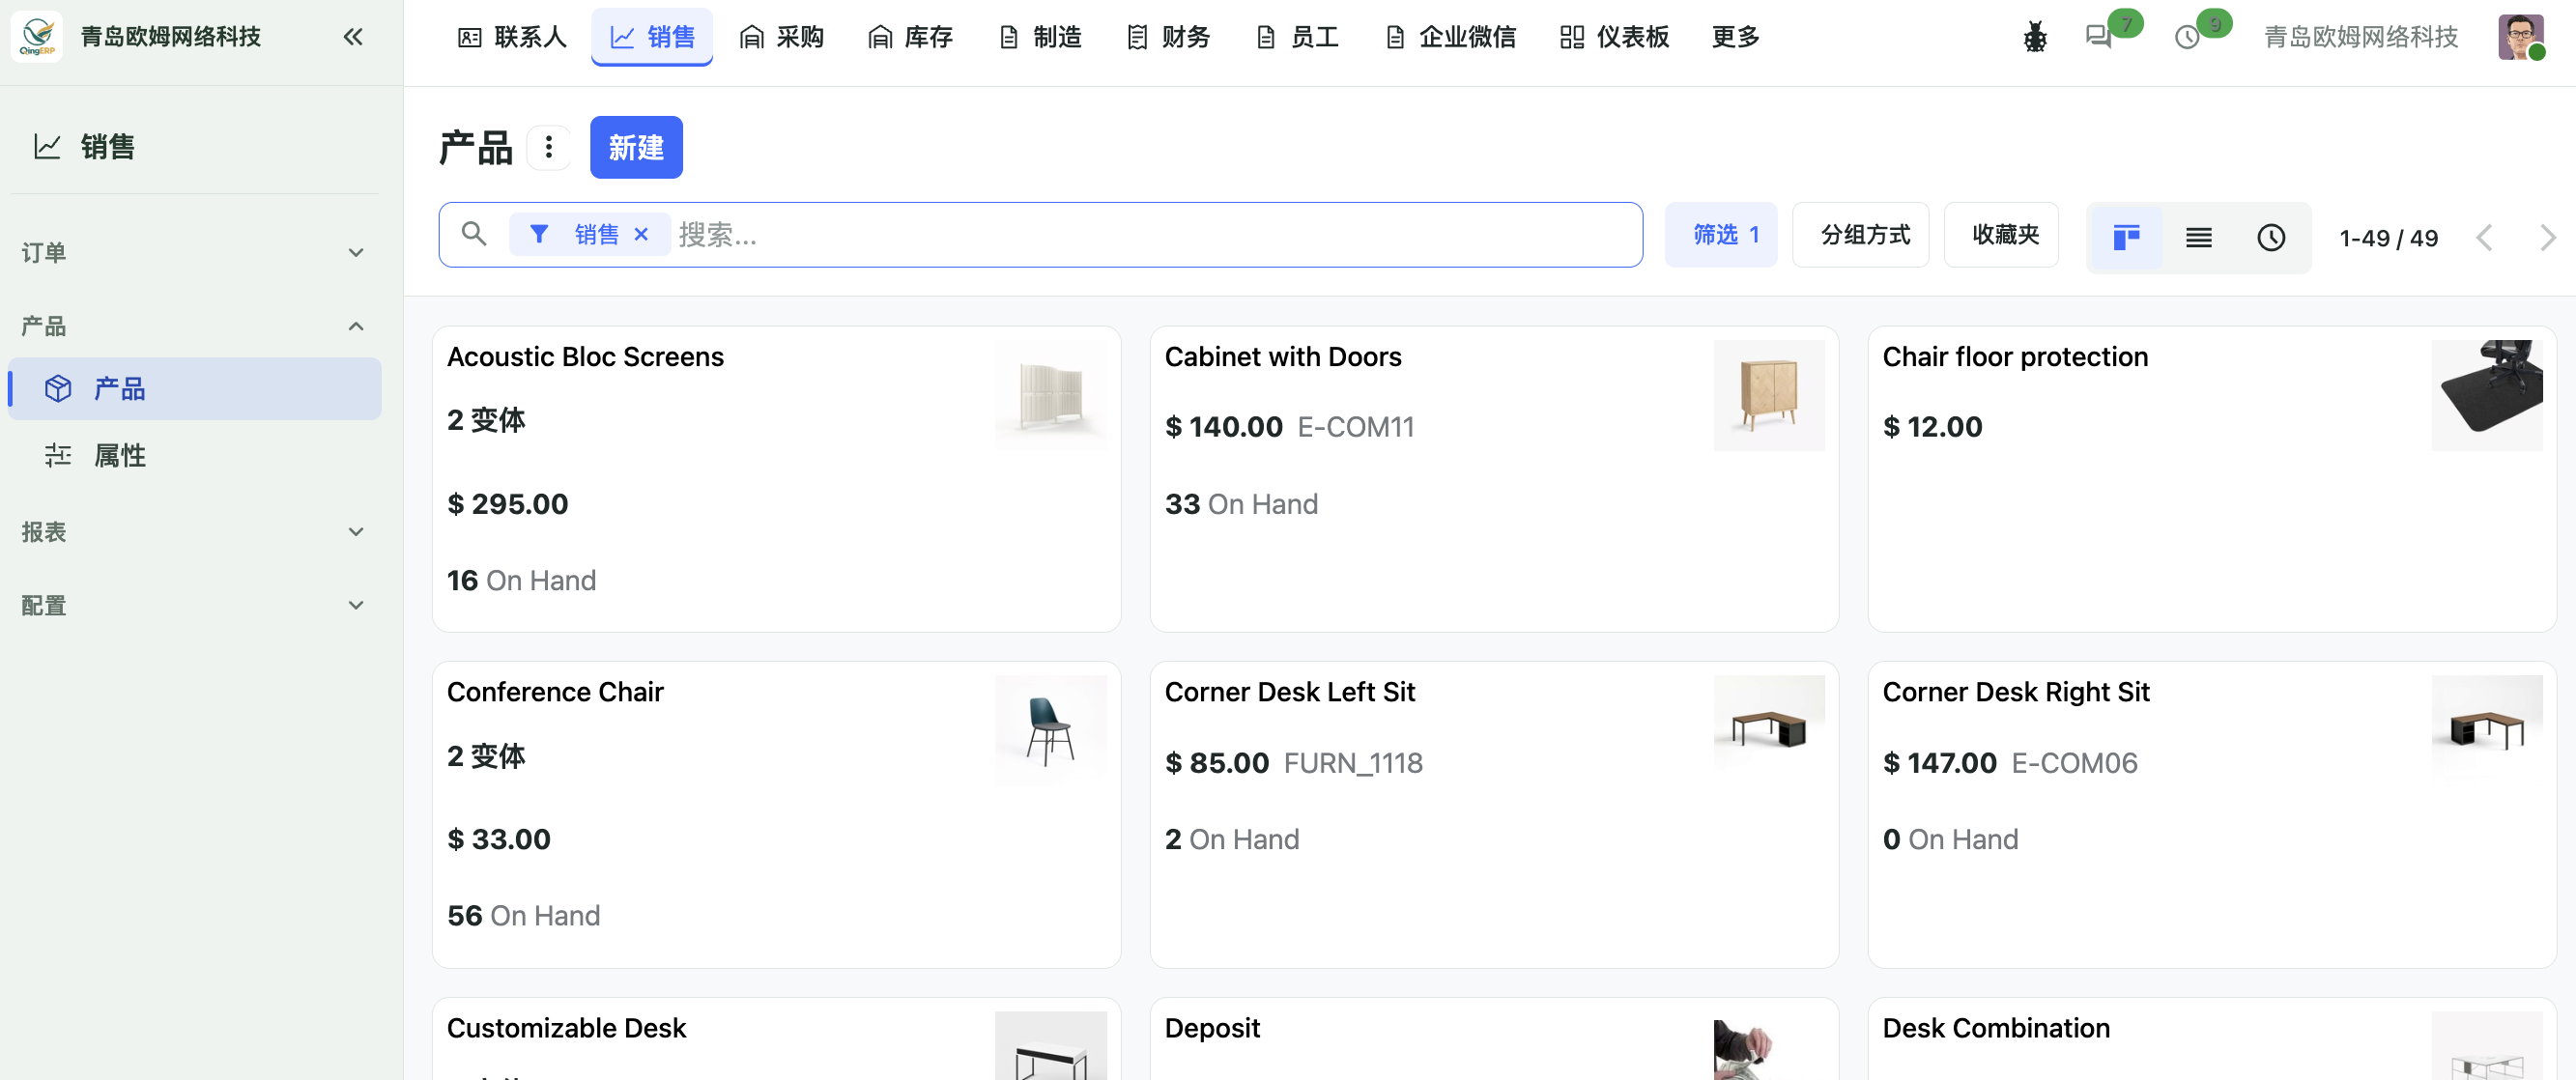Viewport: 2576px width, 1080px height.
Task: Open the messages chat icon
Action: [x=2098, y=37]
